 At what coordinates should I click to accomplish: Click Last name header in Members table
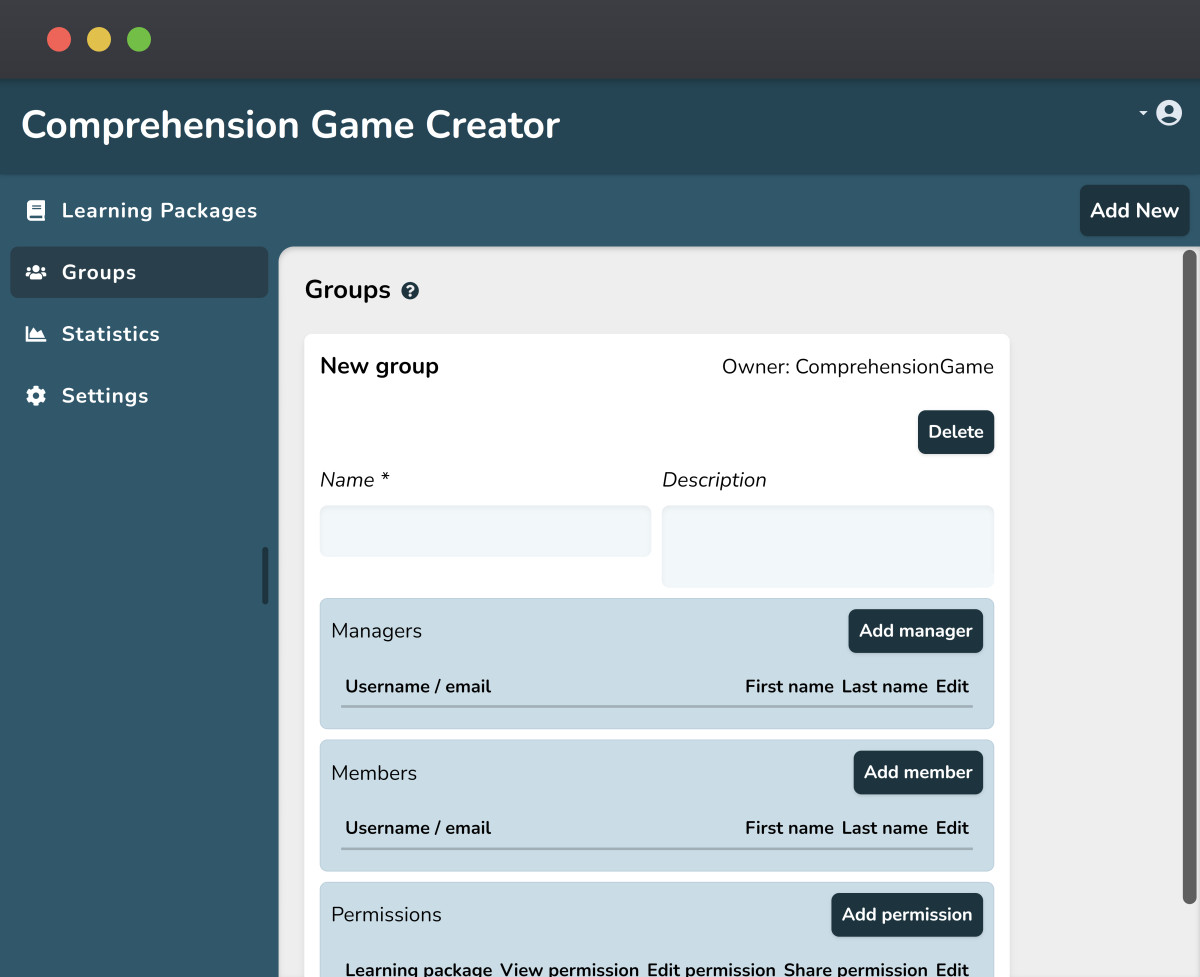[x=885, y=828]
